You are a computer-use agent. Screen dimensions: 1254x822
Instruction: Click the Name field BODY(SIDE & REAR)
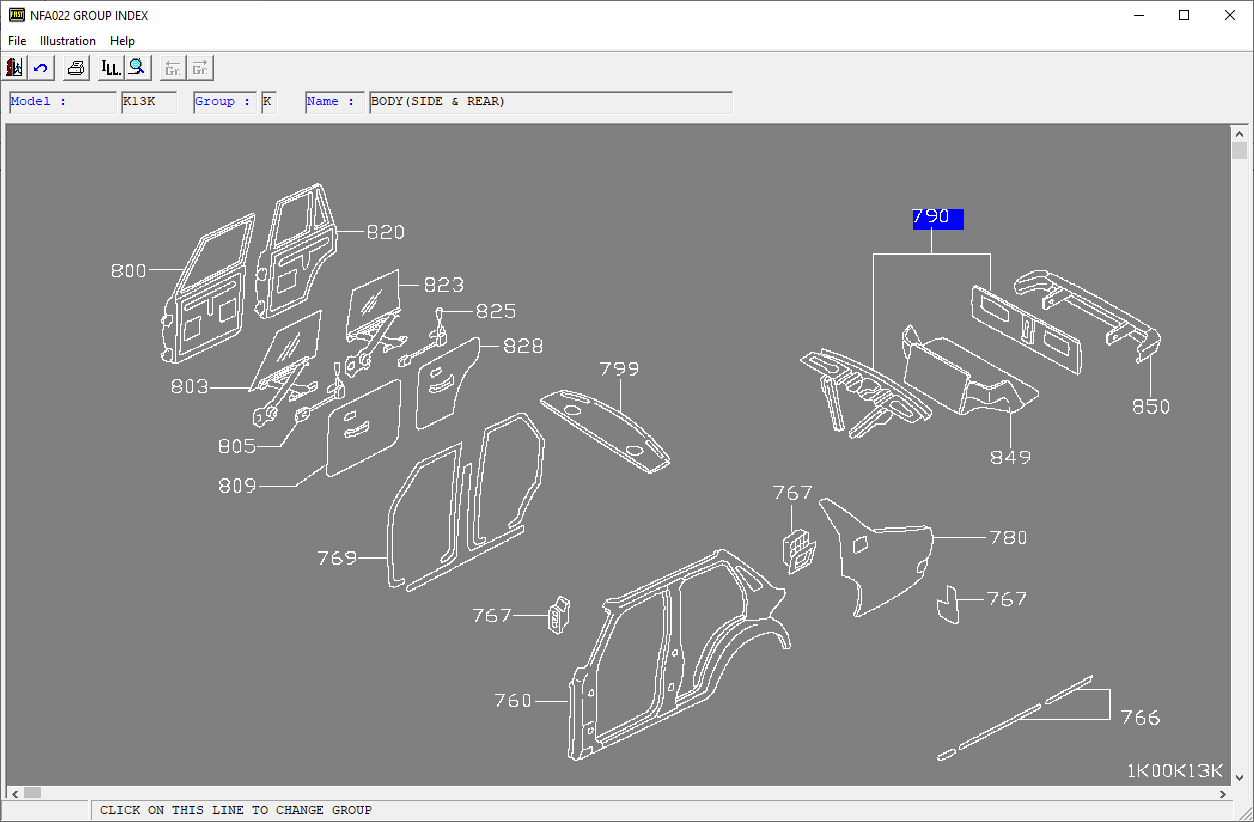click(x=550, y=102)
